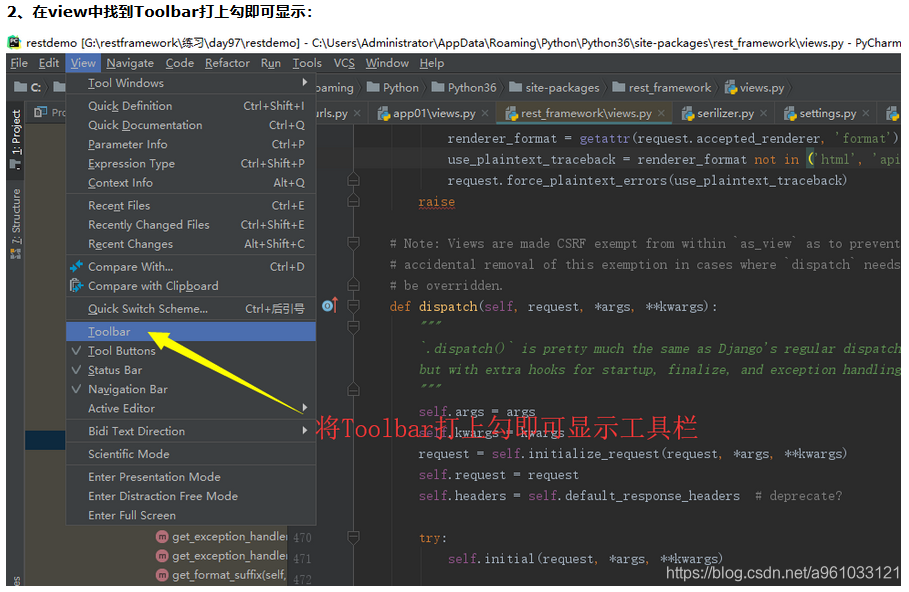Expand the Bidi Text Direction submenu
This screenshot has width=909, height=592.
(x=191, y=431)
